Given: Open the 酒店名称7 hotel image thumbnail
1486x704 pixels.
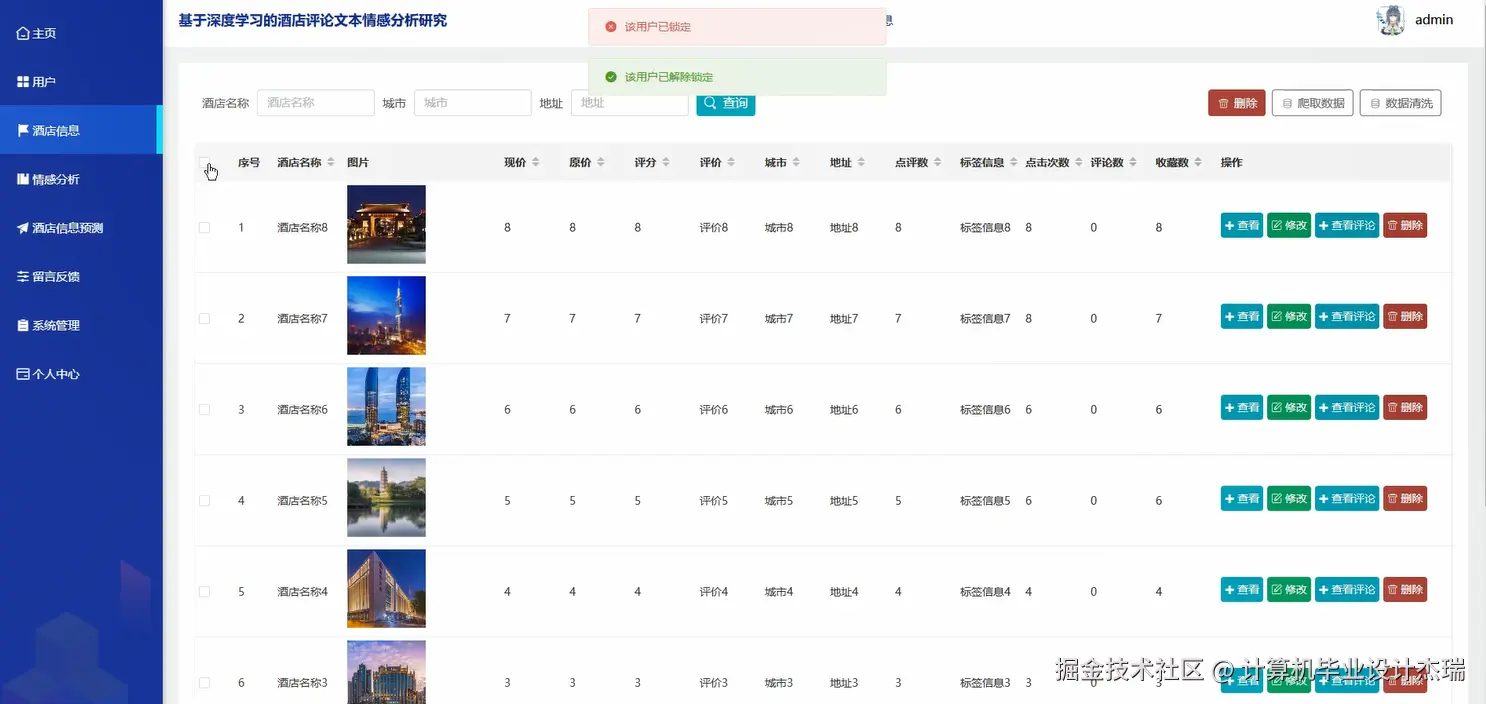Looking at the screenshot, I should [386, 315].
